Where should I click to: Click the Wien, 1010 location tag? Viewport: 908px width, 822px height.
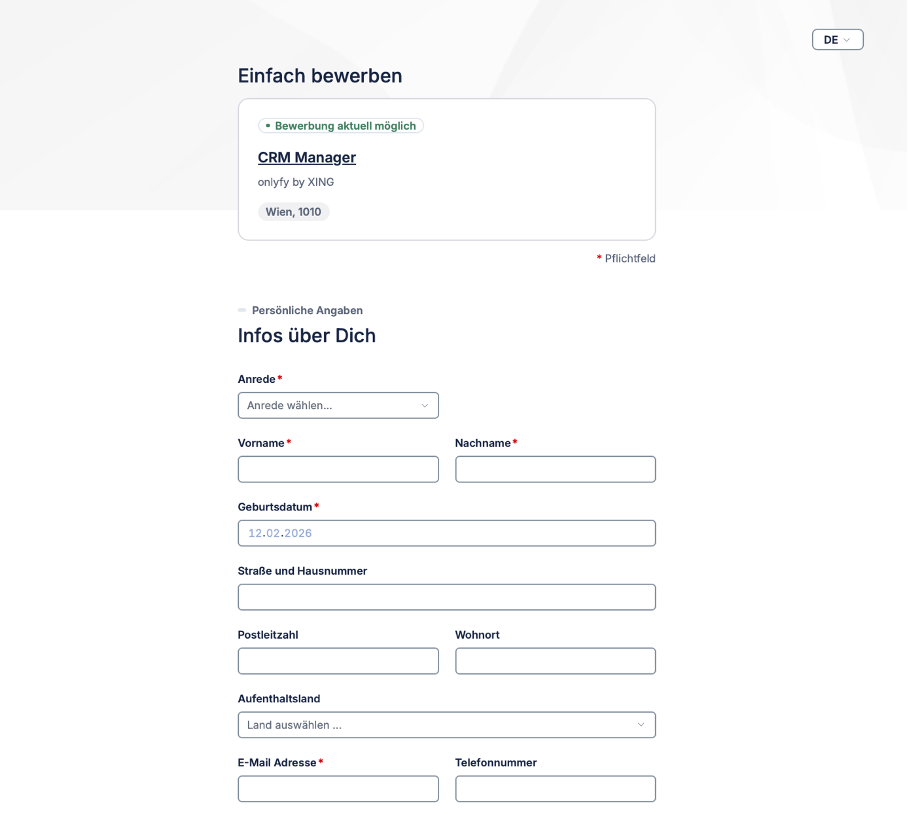293,212
